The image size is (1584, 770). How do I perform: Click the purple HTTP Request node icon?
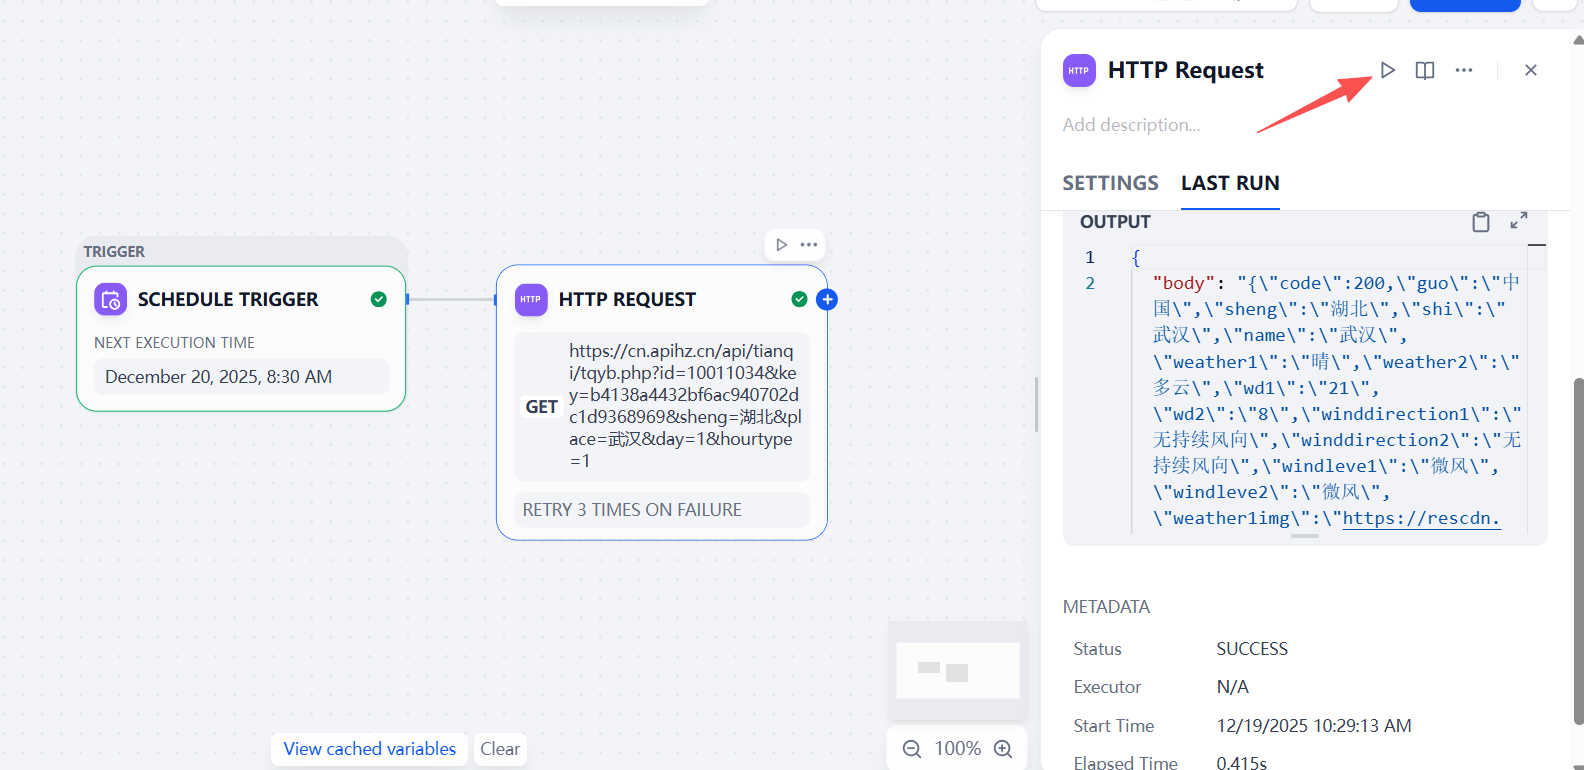tap(531, 299)
